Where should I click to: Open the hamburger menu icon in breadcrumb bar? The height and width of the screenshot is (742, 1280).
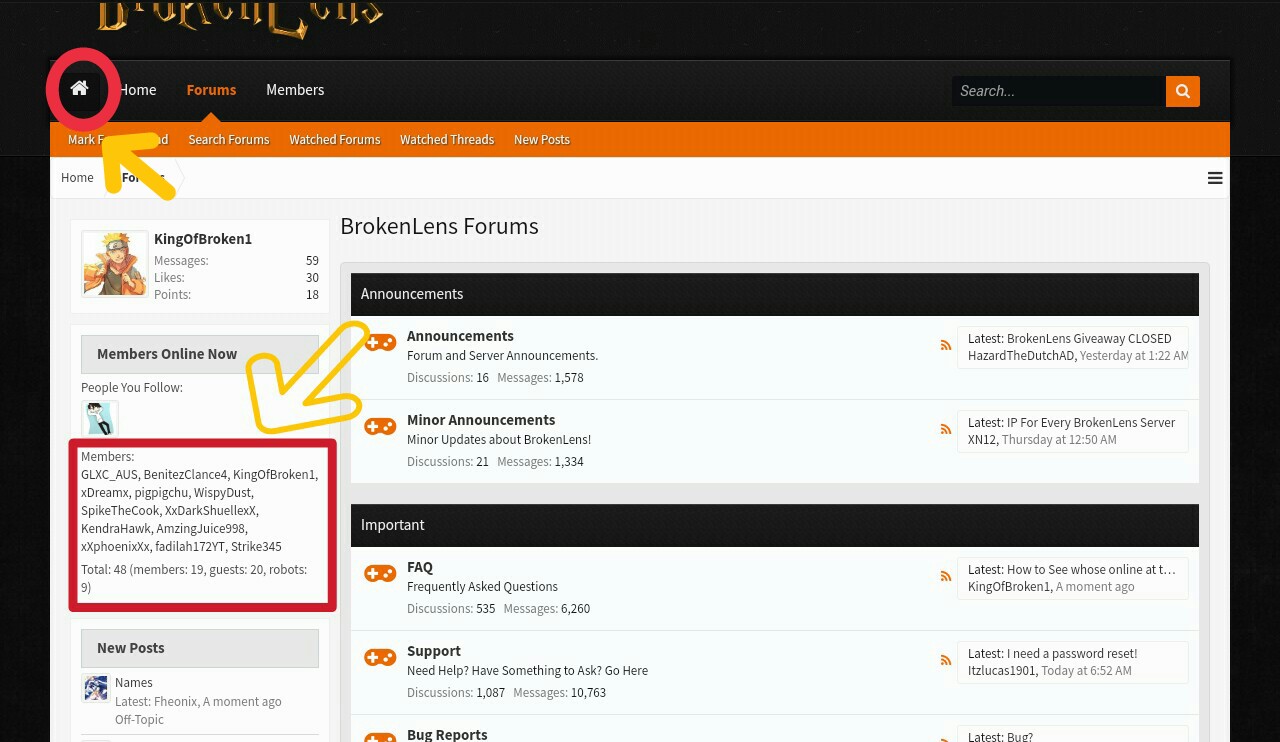(1215, 178)
